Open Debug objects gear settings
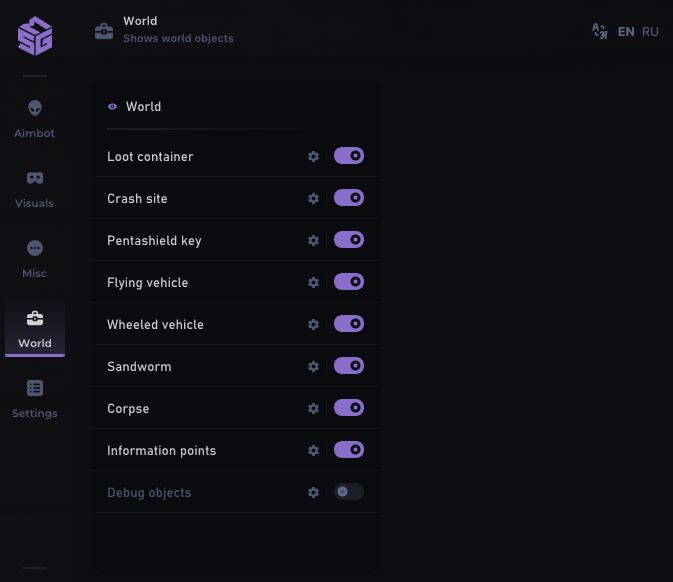The width and height of the screenshot is (673, 582). pos(313,493)
